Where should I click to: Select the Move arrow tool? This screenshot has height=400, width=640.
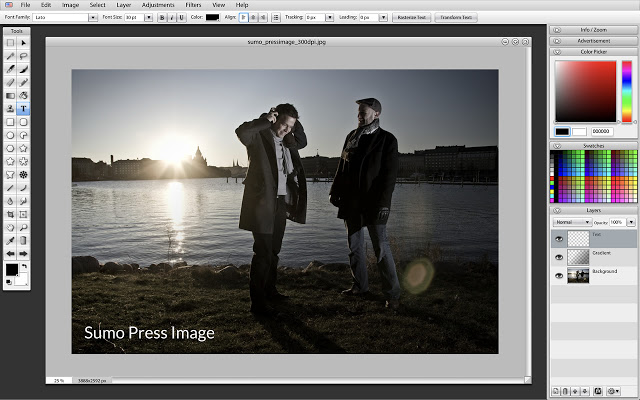point(23,43)
